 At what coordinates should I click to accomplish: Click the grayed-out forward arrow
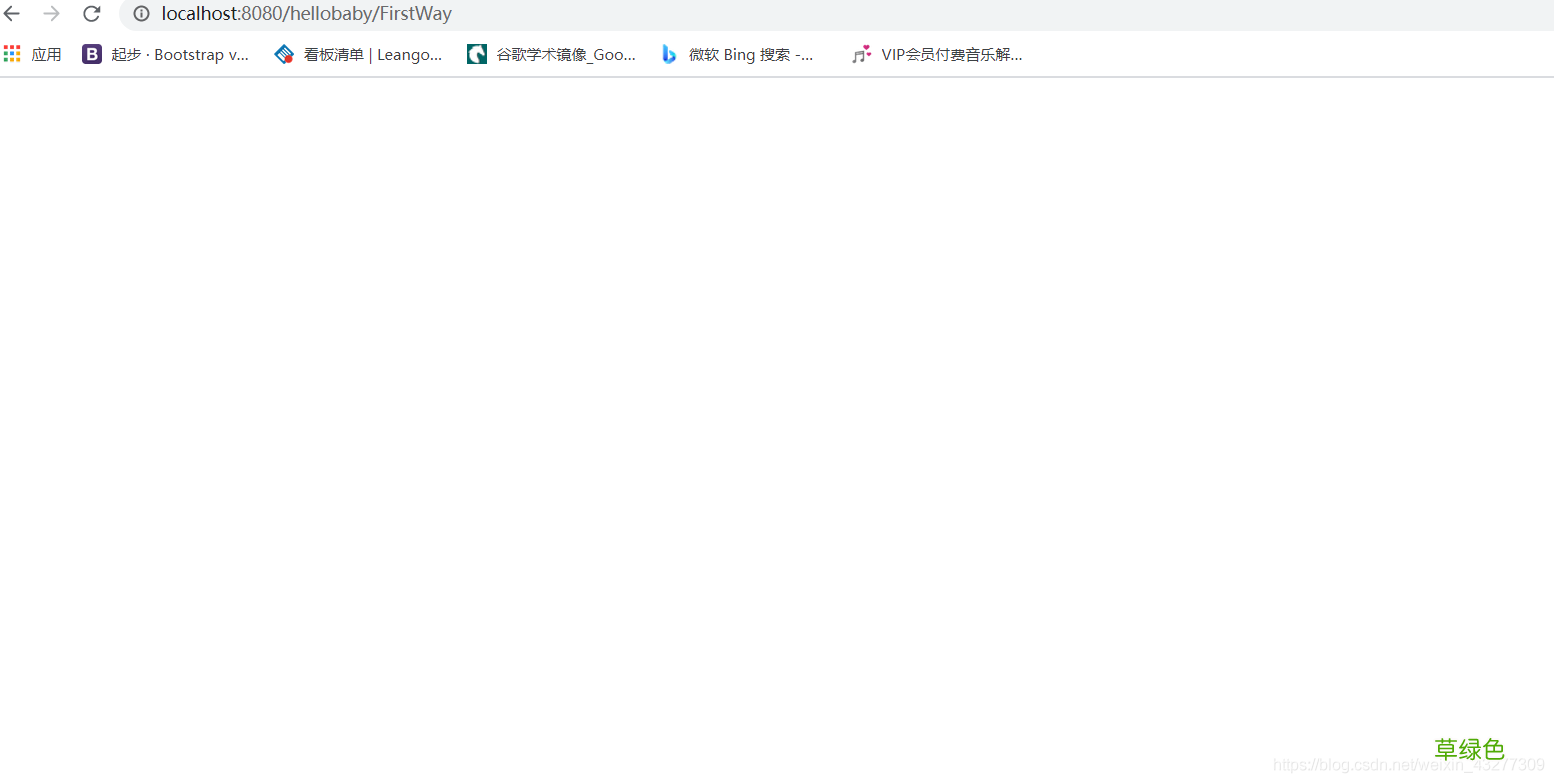pyautogui.click(x=52, y=14)
